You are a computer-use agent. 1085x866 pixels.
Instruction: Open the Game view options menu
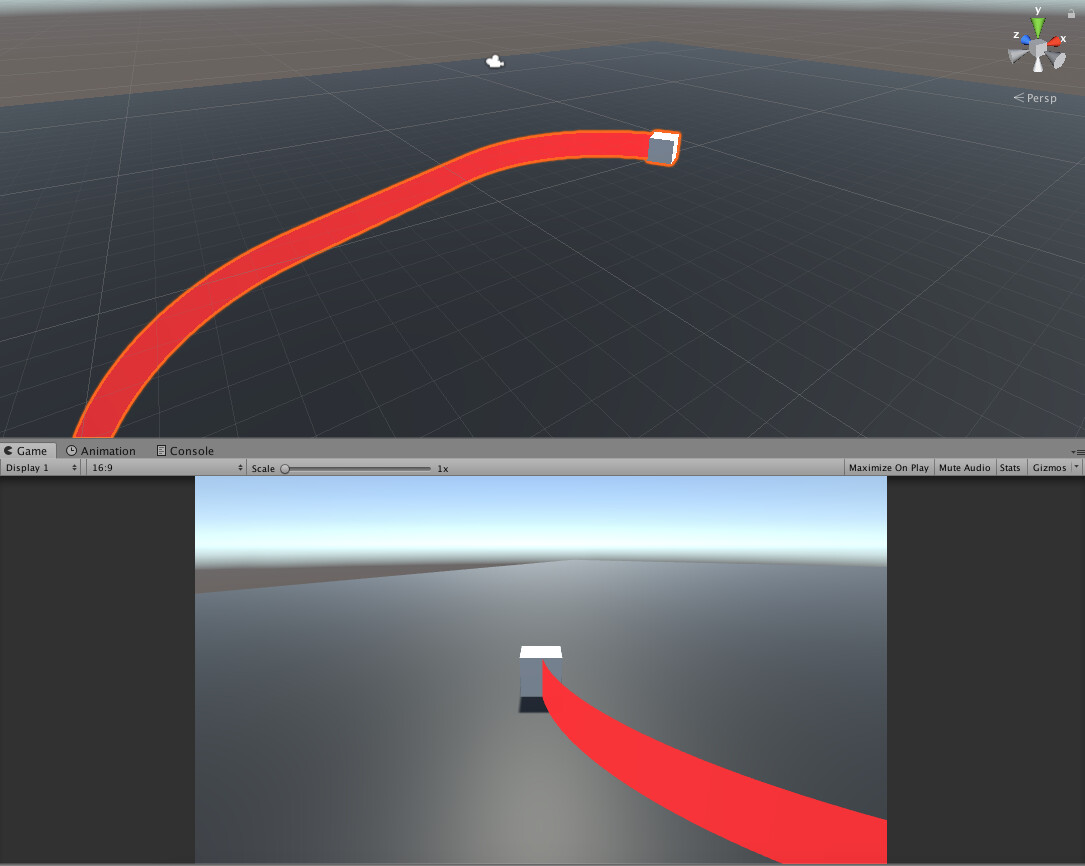coord(1080,451)
